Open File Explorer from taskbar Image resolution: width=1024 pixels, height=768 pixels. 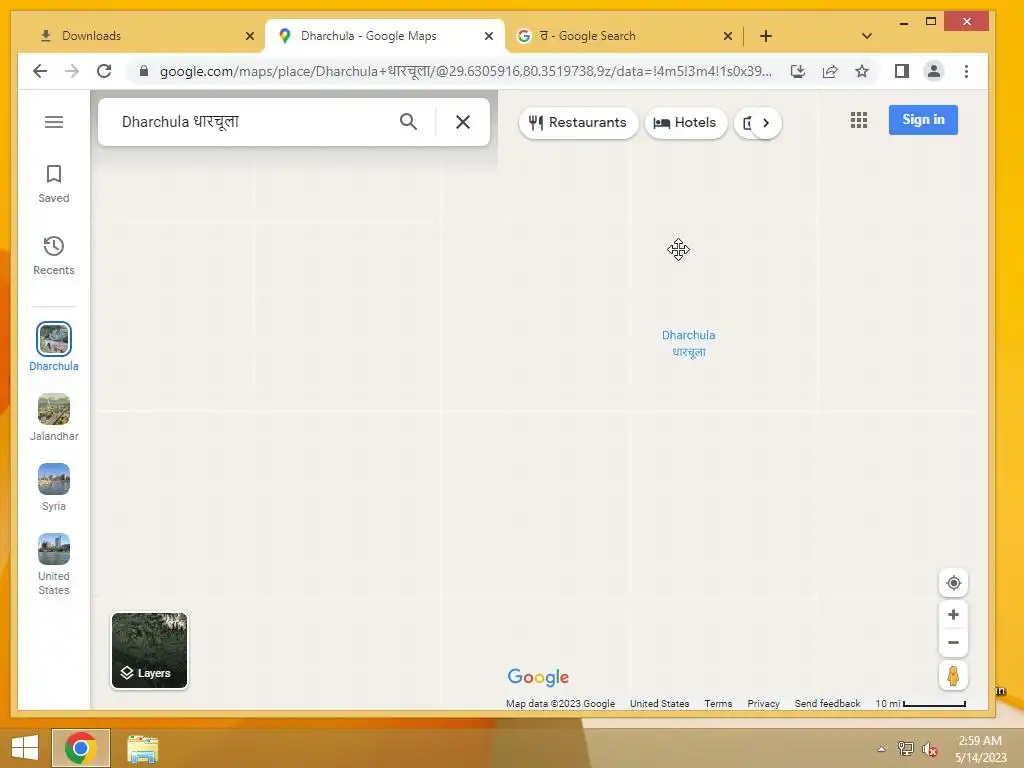[x=142, y=748]
